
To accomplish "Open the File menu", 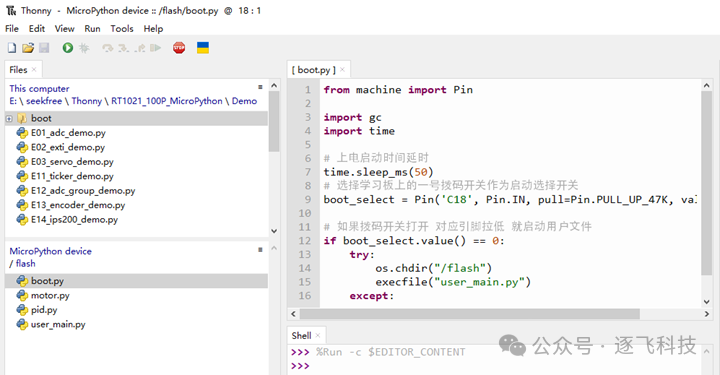I will click(x=12, y=28).
